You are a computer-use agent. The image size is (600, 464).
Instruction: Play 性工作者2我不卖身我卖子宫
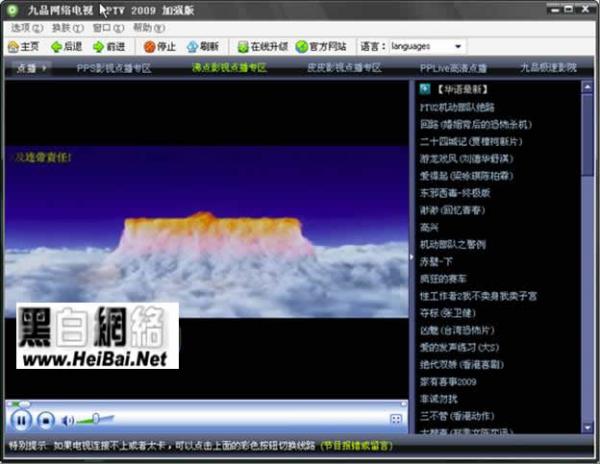point(478,296)
